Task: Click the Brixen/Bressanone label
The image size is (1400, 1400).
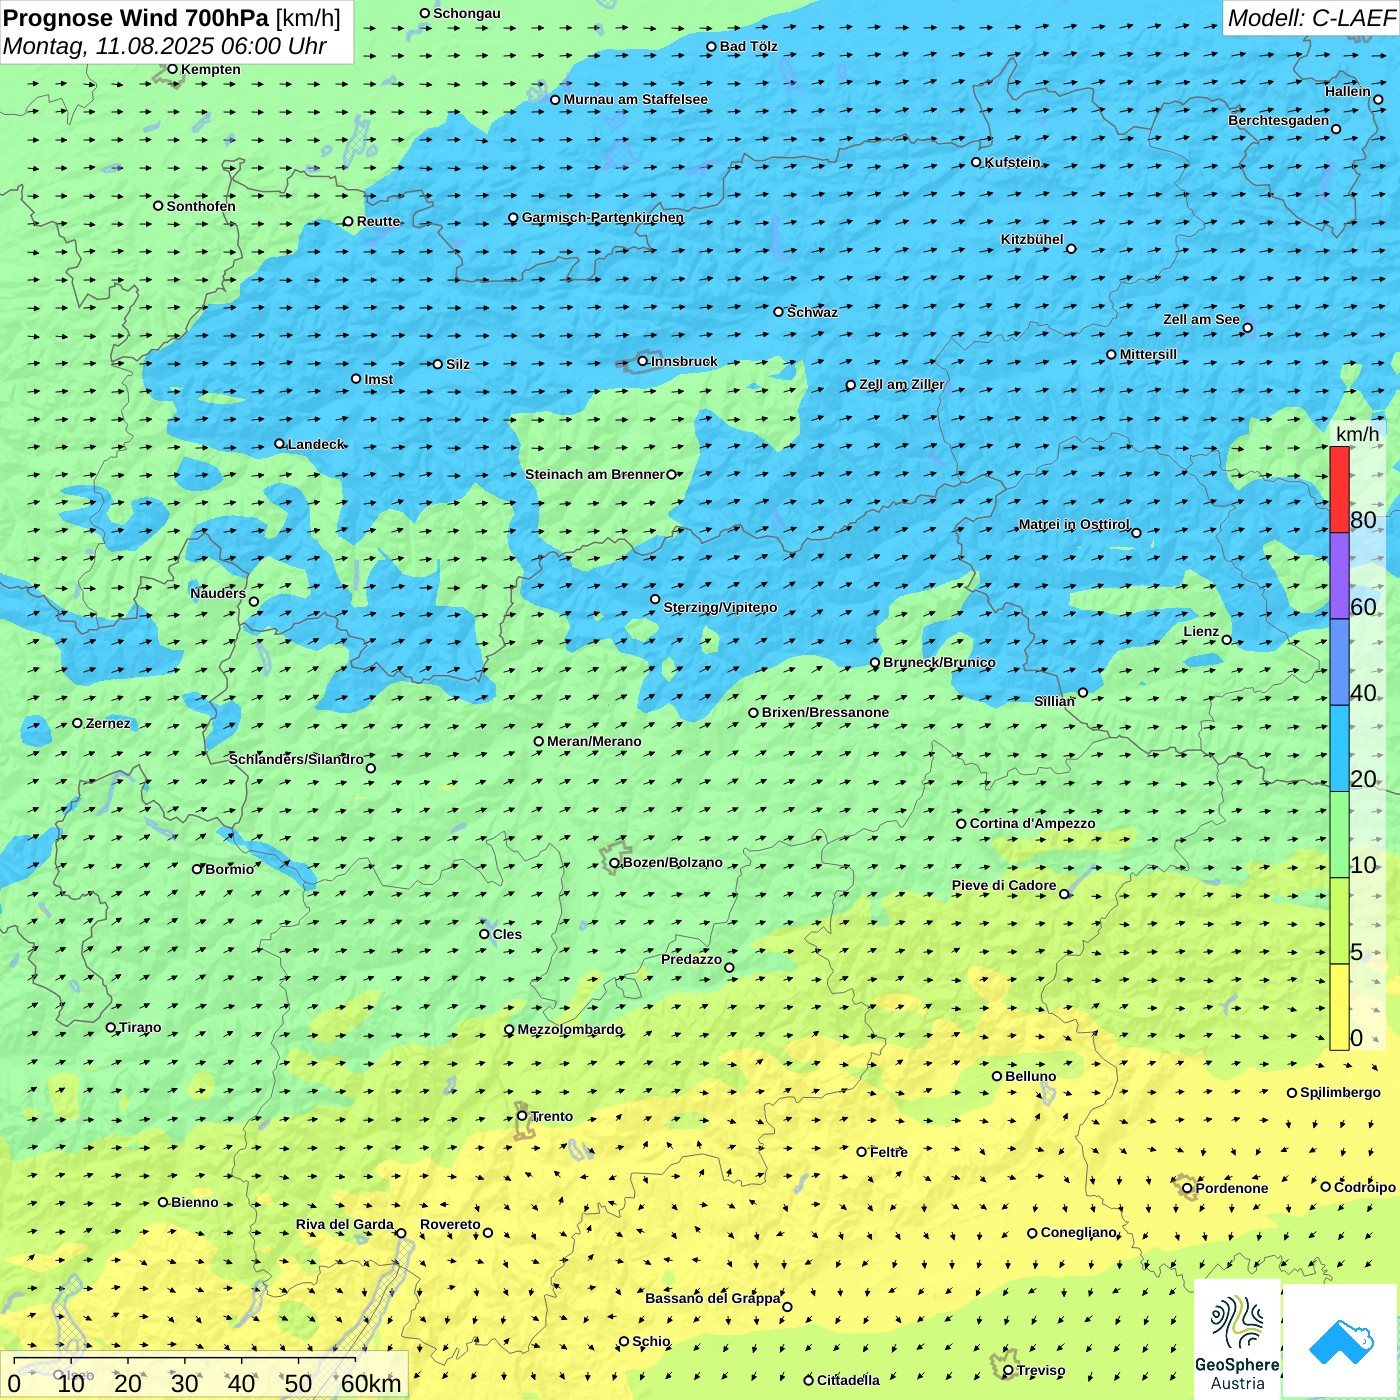Action: (x=825, y=712)
